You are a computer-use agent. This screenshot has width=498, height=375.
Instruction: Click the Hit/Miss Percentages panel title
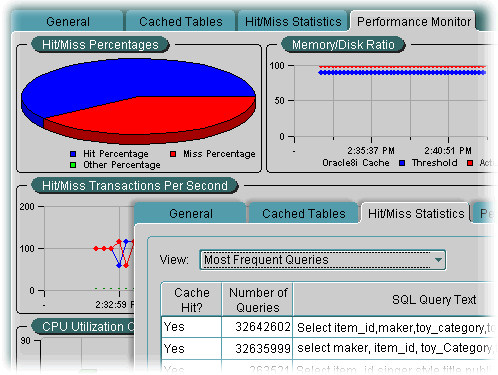100,45
